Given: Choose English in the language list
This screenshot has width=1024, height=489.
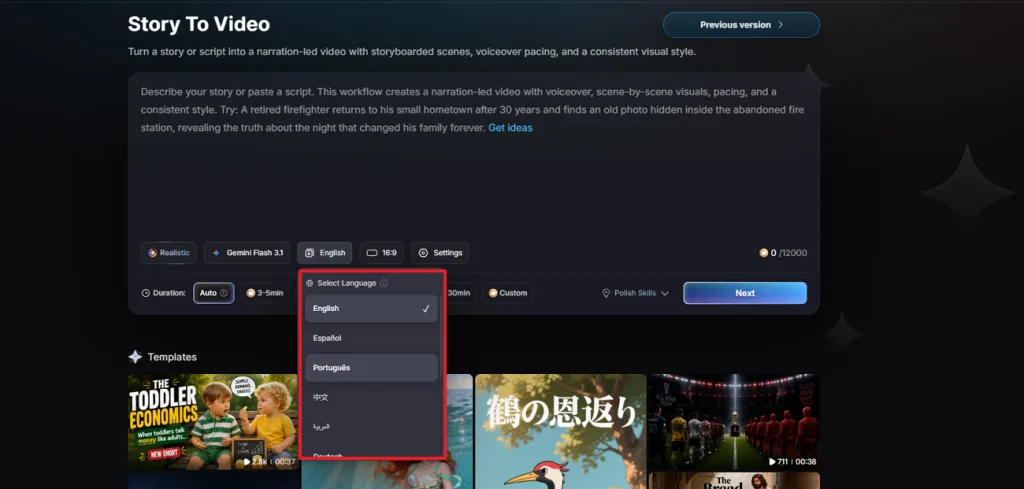Looking at the screenshot, I should [x=371, y=308].
